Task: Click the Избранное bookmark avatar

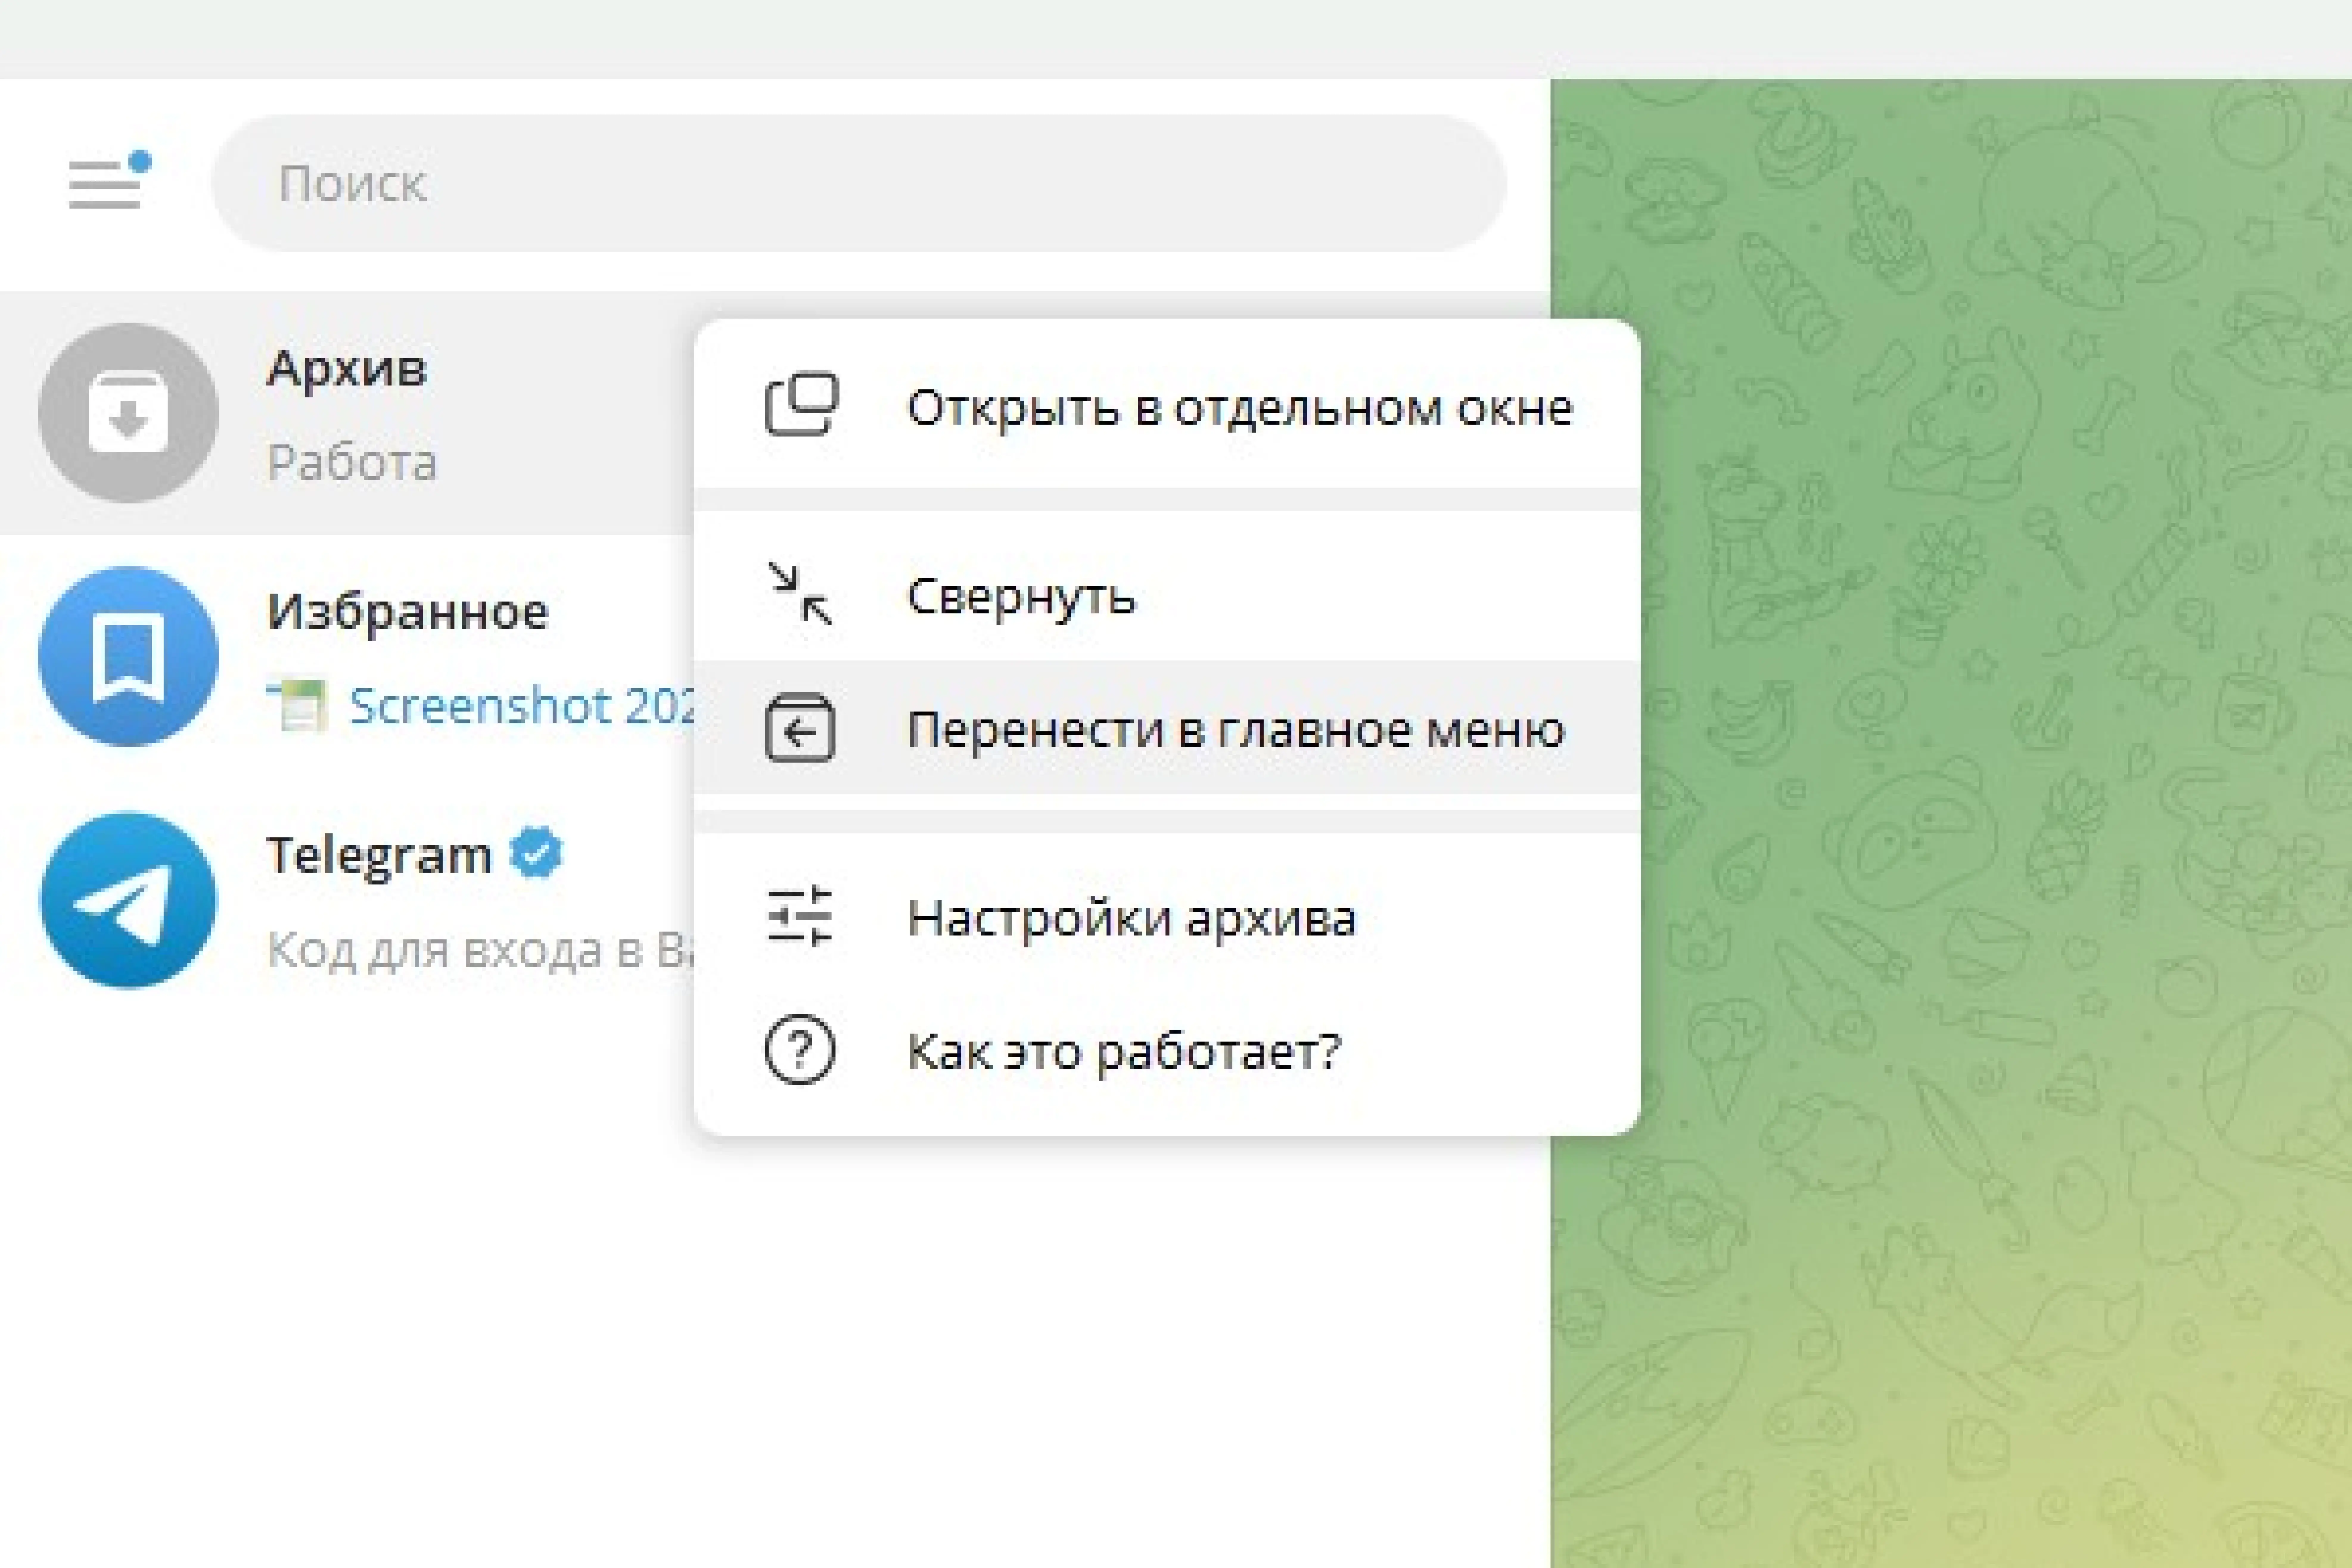Action: click(128, 656)
